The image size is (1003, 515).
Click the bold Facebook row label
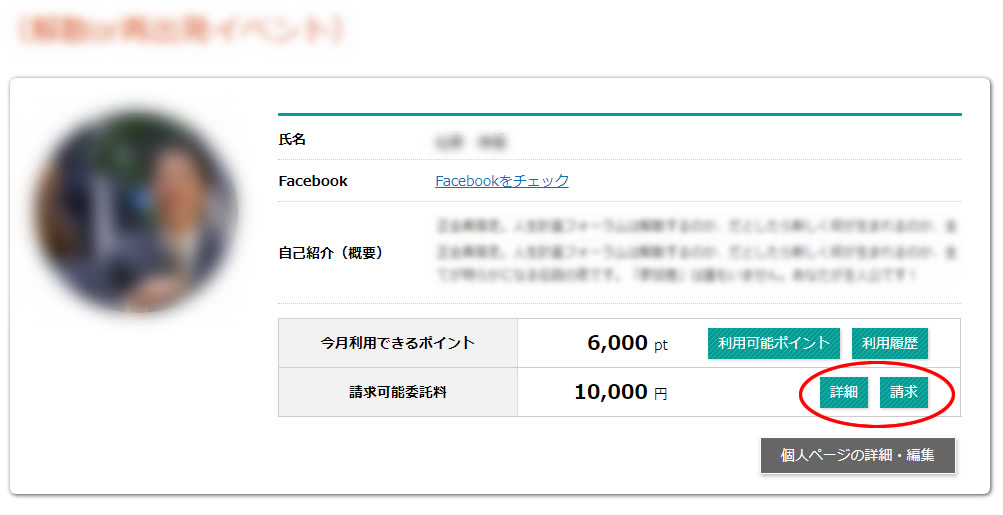point(313,181)
